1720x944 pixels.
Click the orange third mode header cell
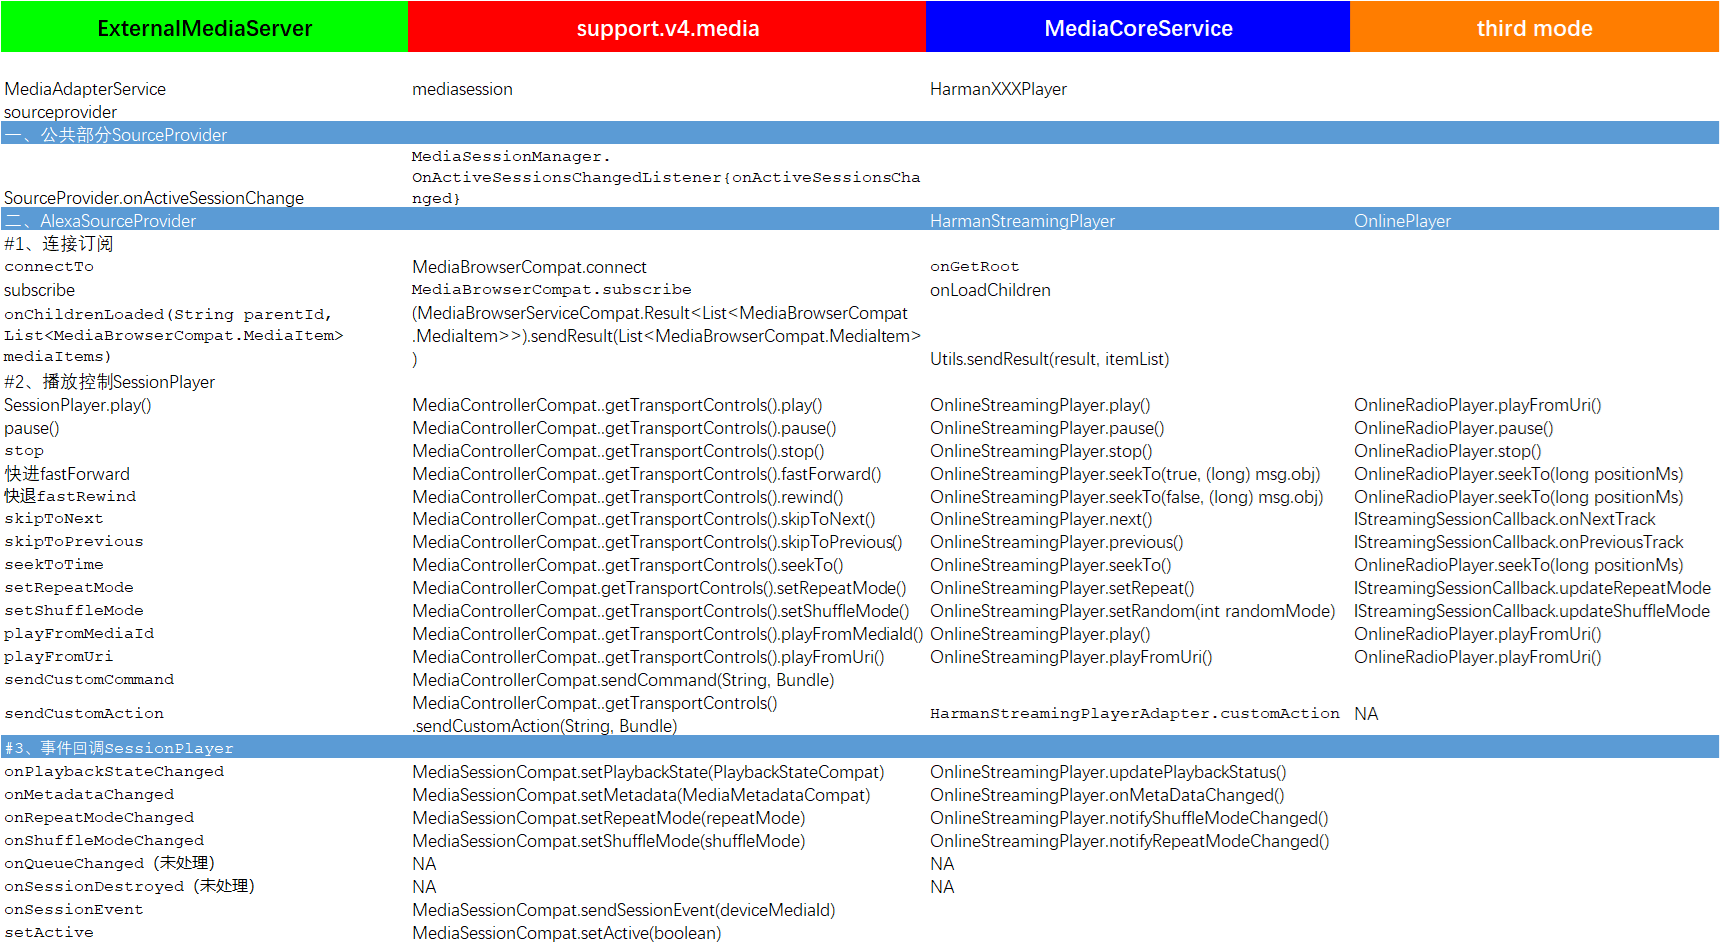click(1534, 28)
